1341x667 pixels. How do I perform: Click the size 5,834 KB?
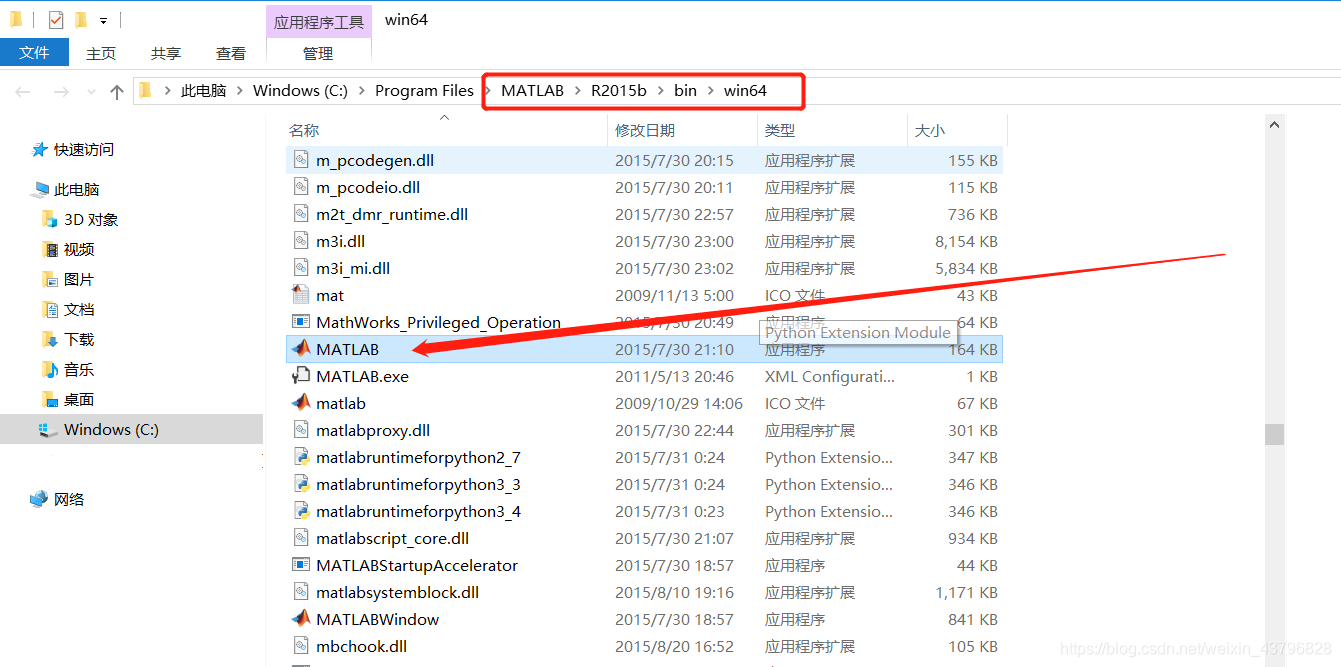pyautogui.click(x=966, y=268)
